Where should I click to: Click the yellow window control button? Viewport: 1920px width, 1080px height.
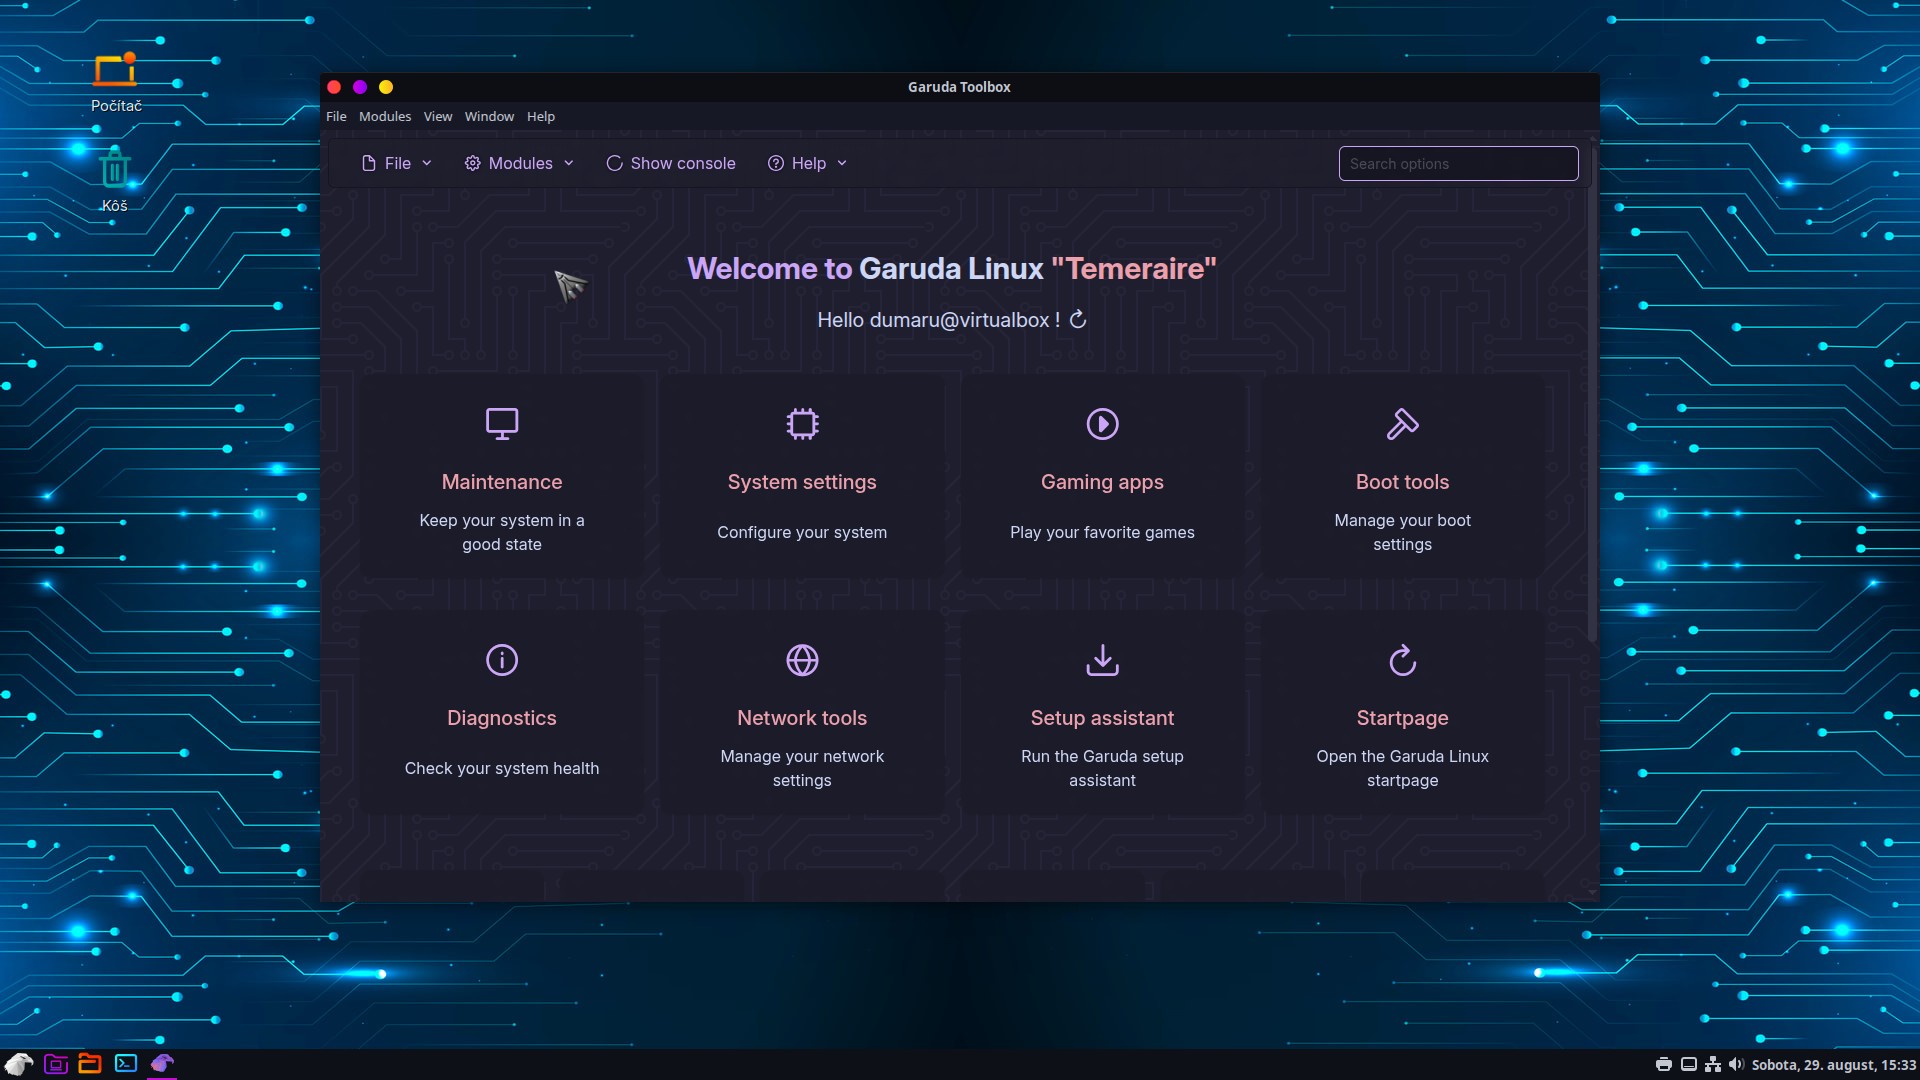click(386, 87)
